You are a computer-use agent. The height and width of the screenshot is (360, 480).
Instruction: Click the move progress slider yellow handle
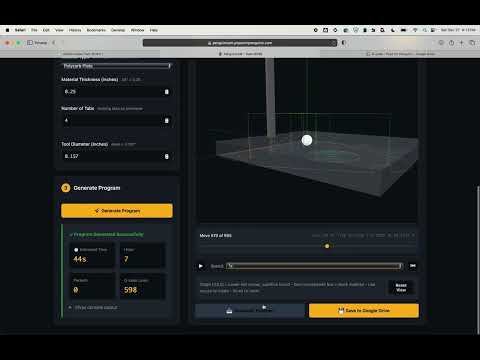click(327, 246)
